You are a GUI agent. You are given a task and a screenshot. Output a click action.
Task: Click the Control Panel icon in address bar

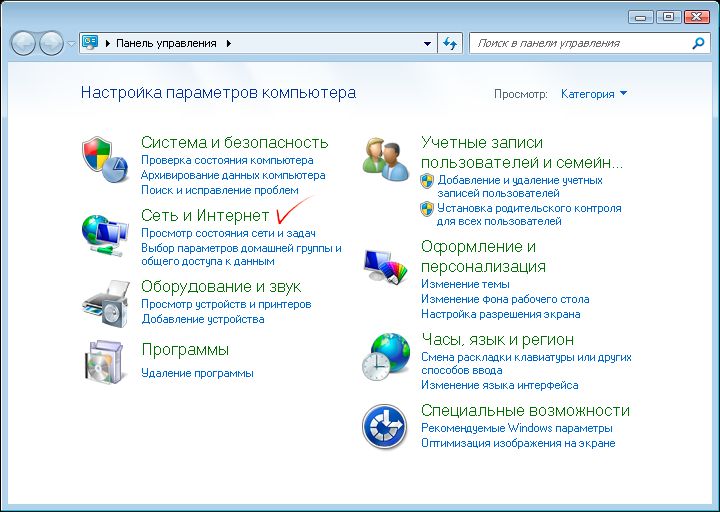(90, 43)
